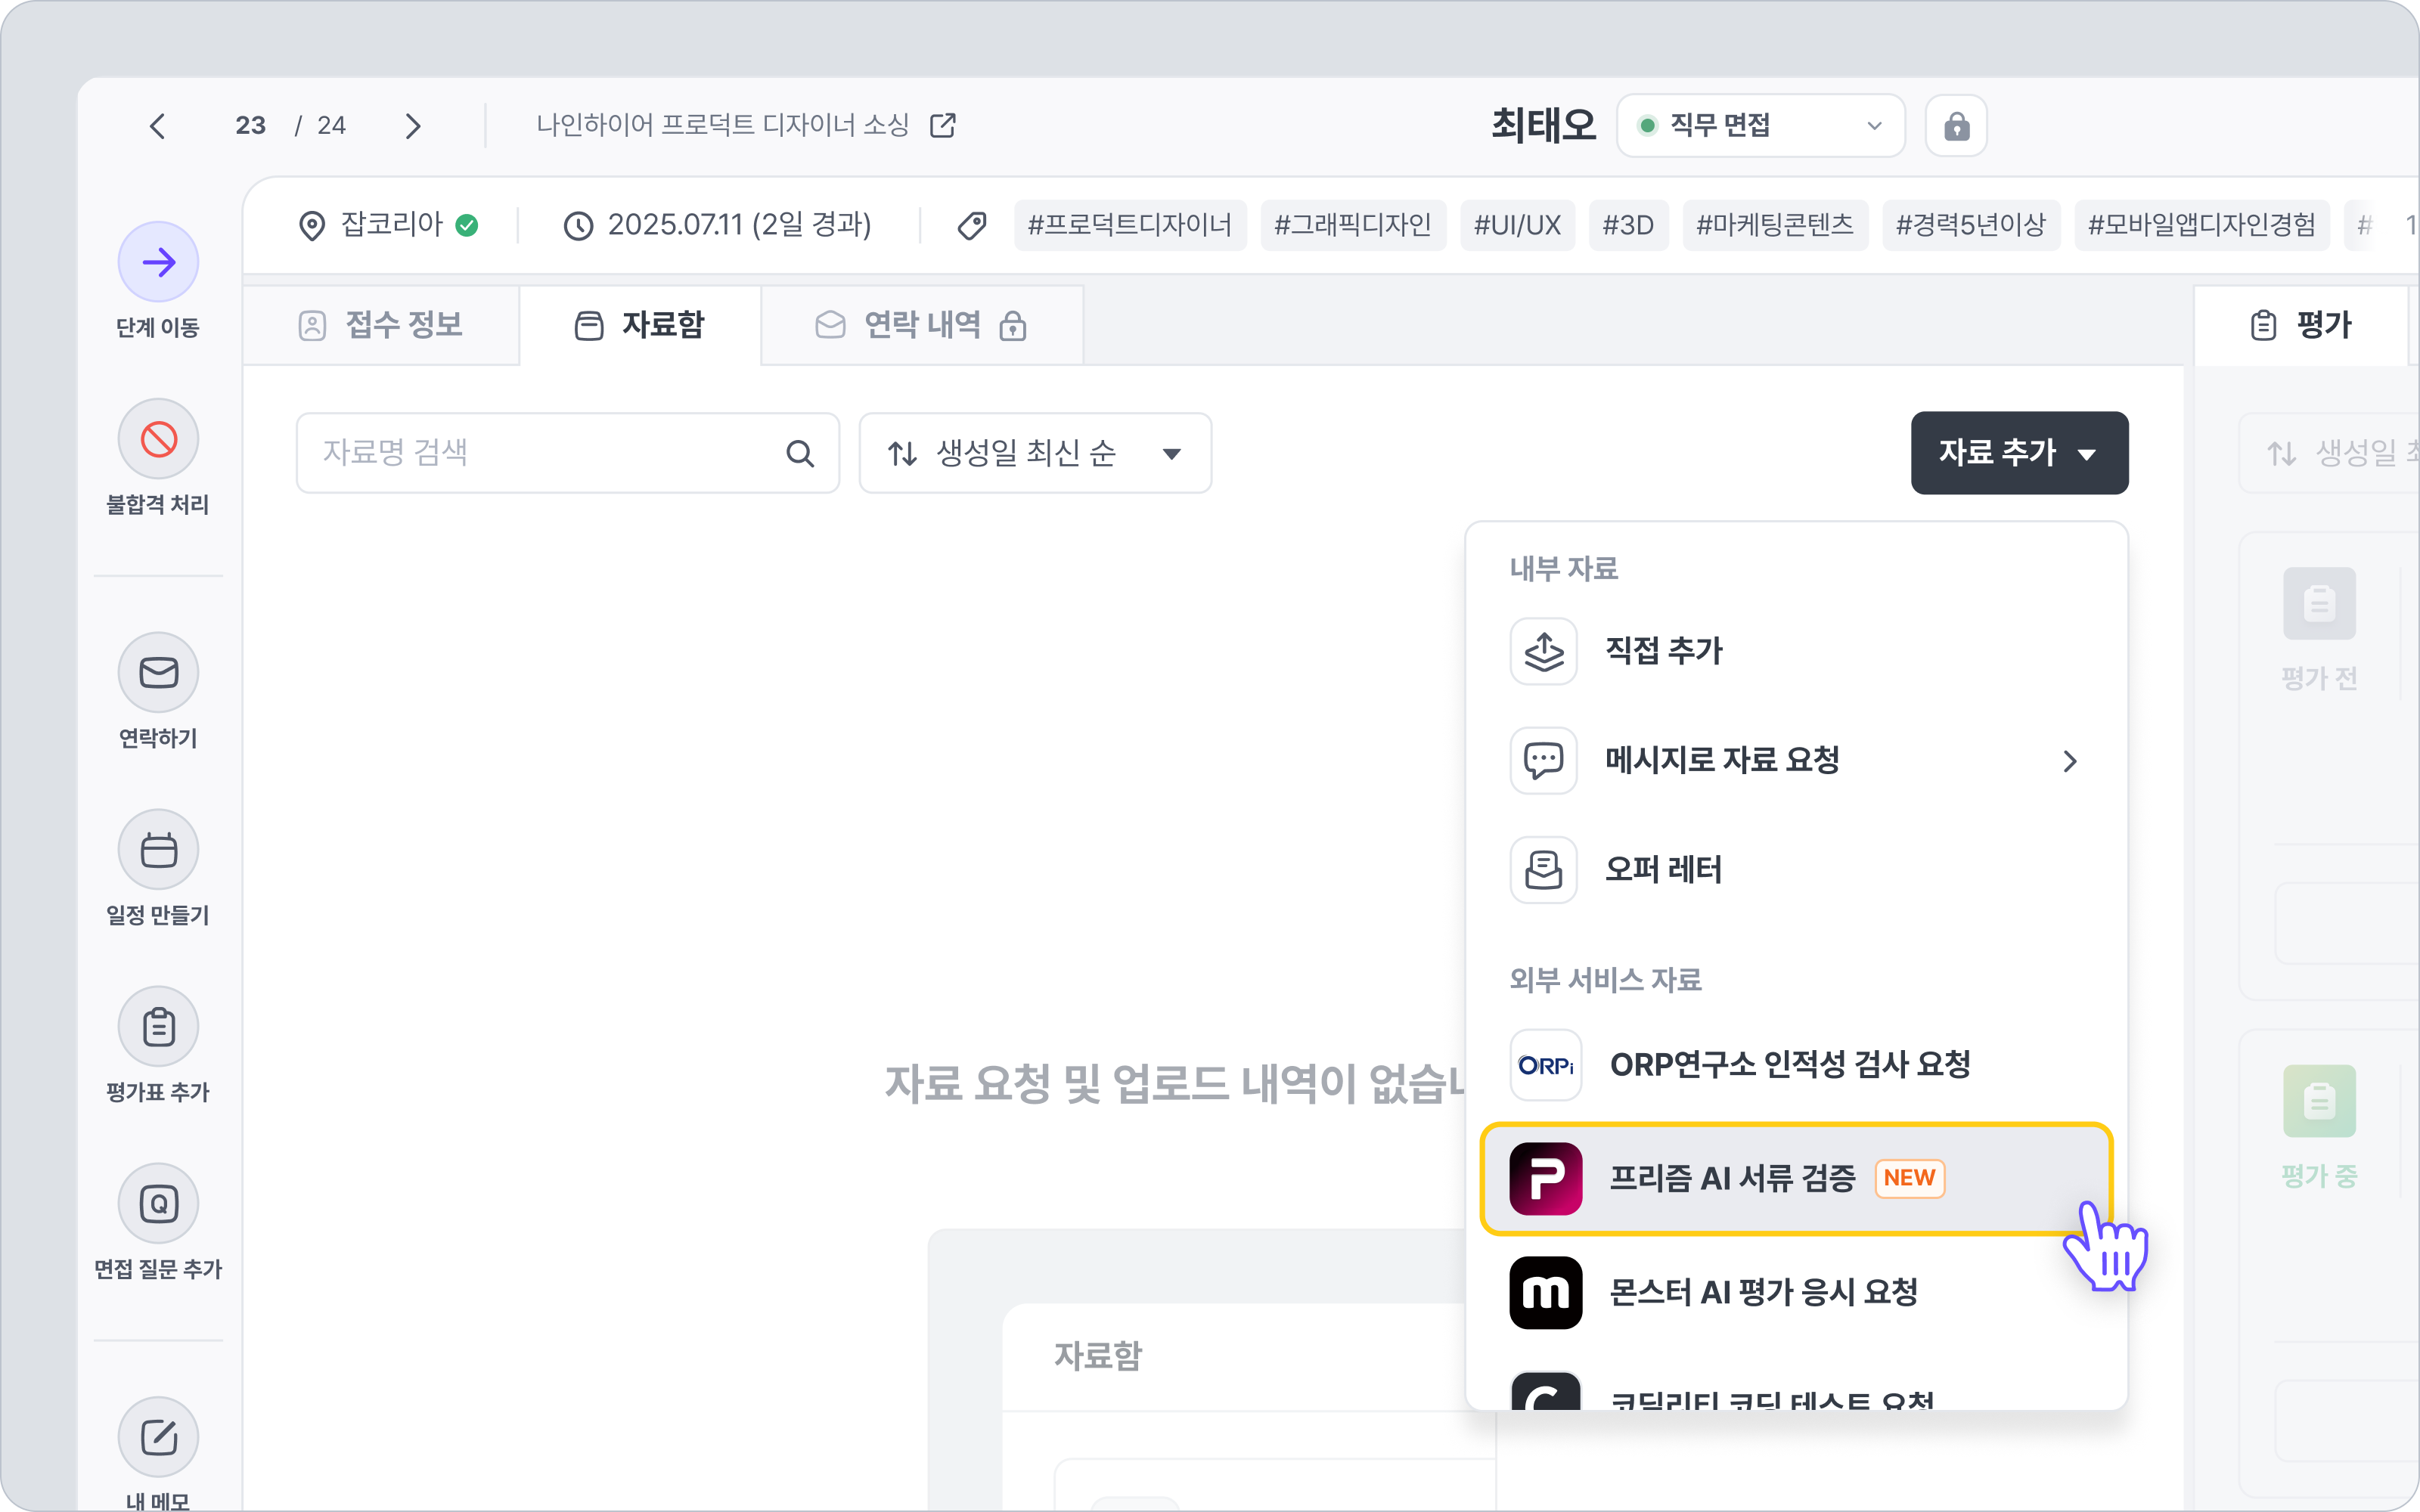Image resolution: width=2420 pixels, height=1512 pixels.
Task: Open the 내 메모 edit icon
Action: 158,1437
